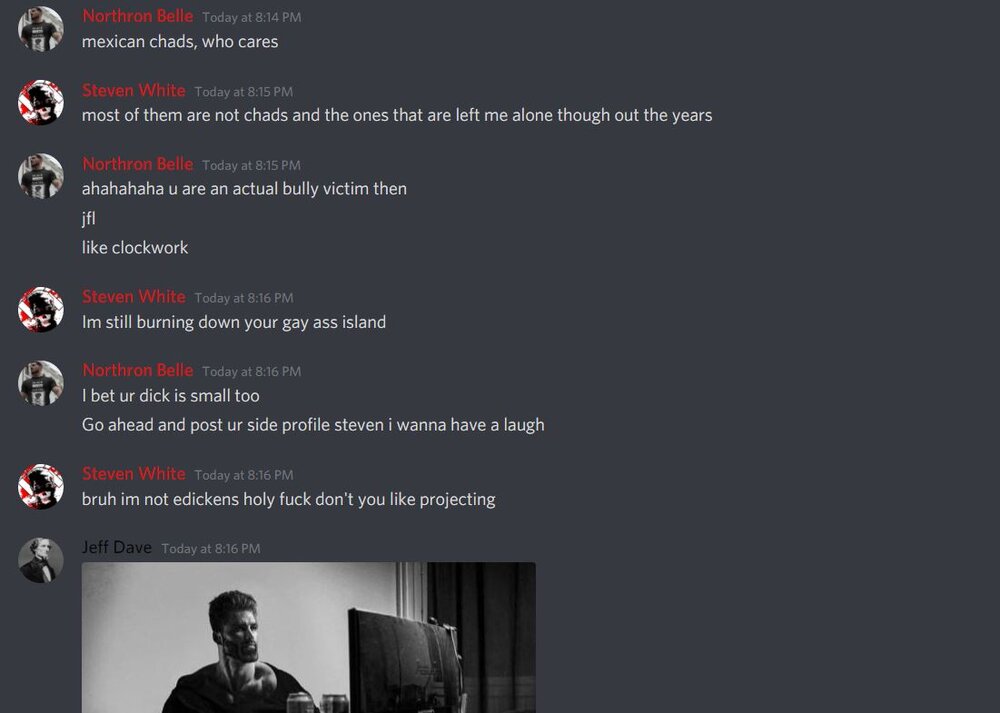Open Northron Belle's avatar at 8:14 PM
The width and height of the screenshot is (1000, 713).
pos(41,29)
